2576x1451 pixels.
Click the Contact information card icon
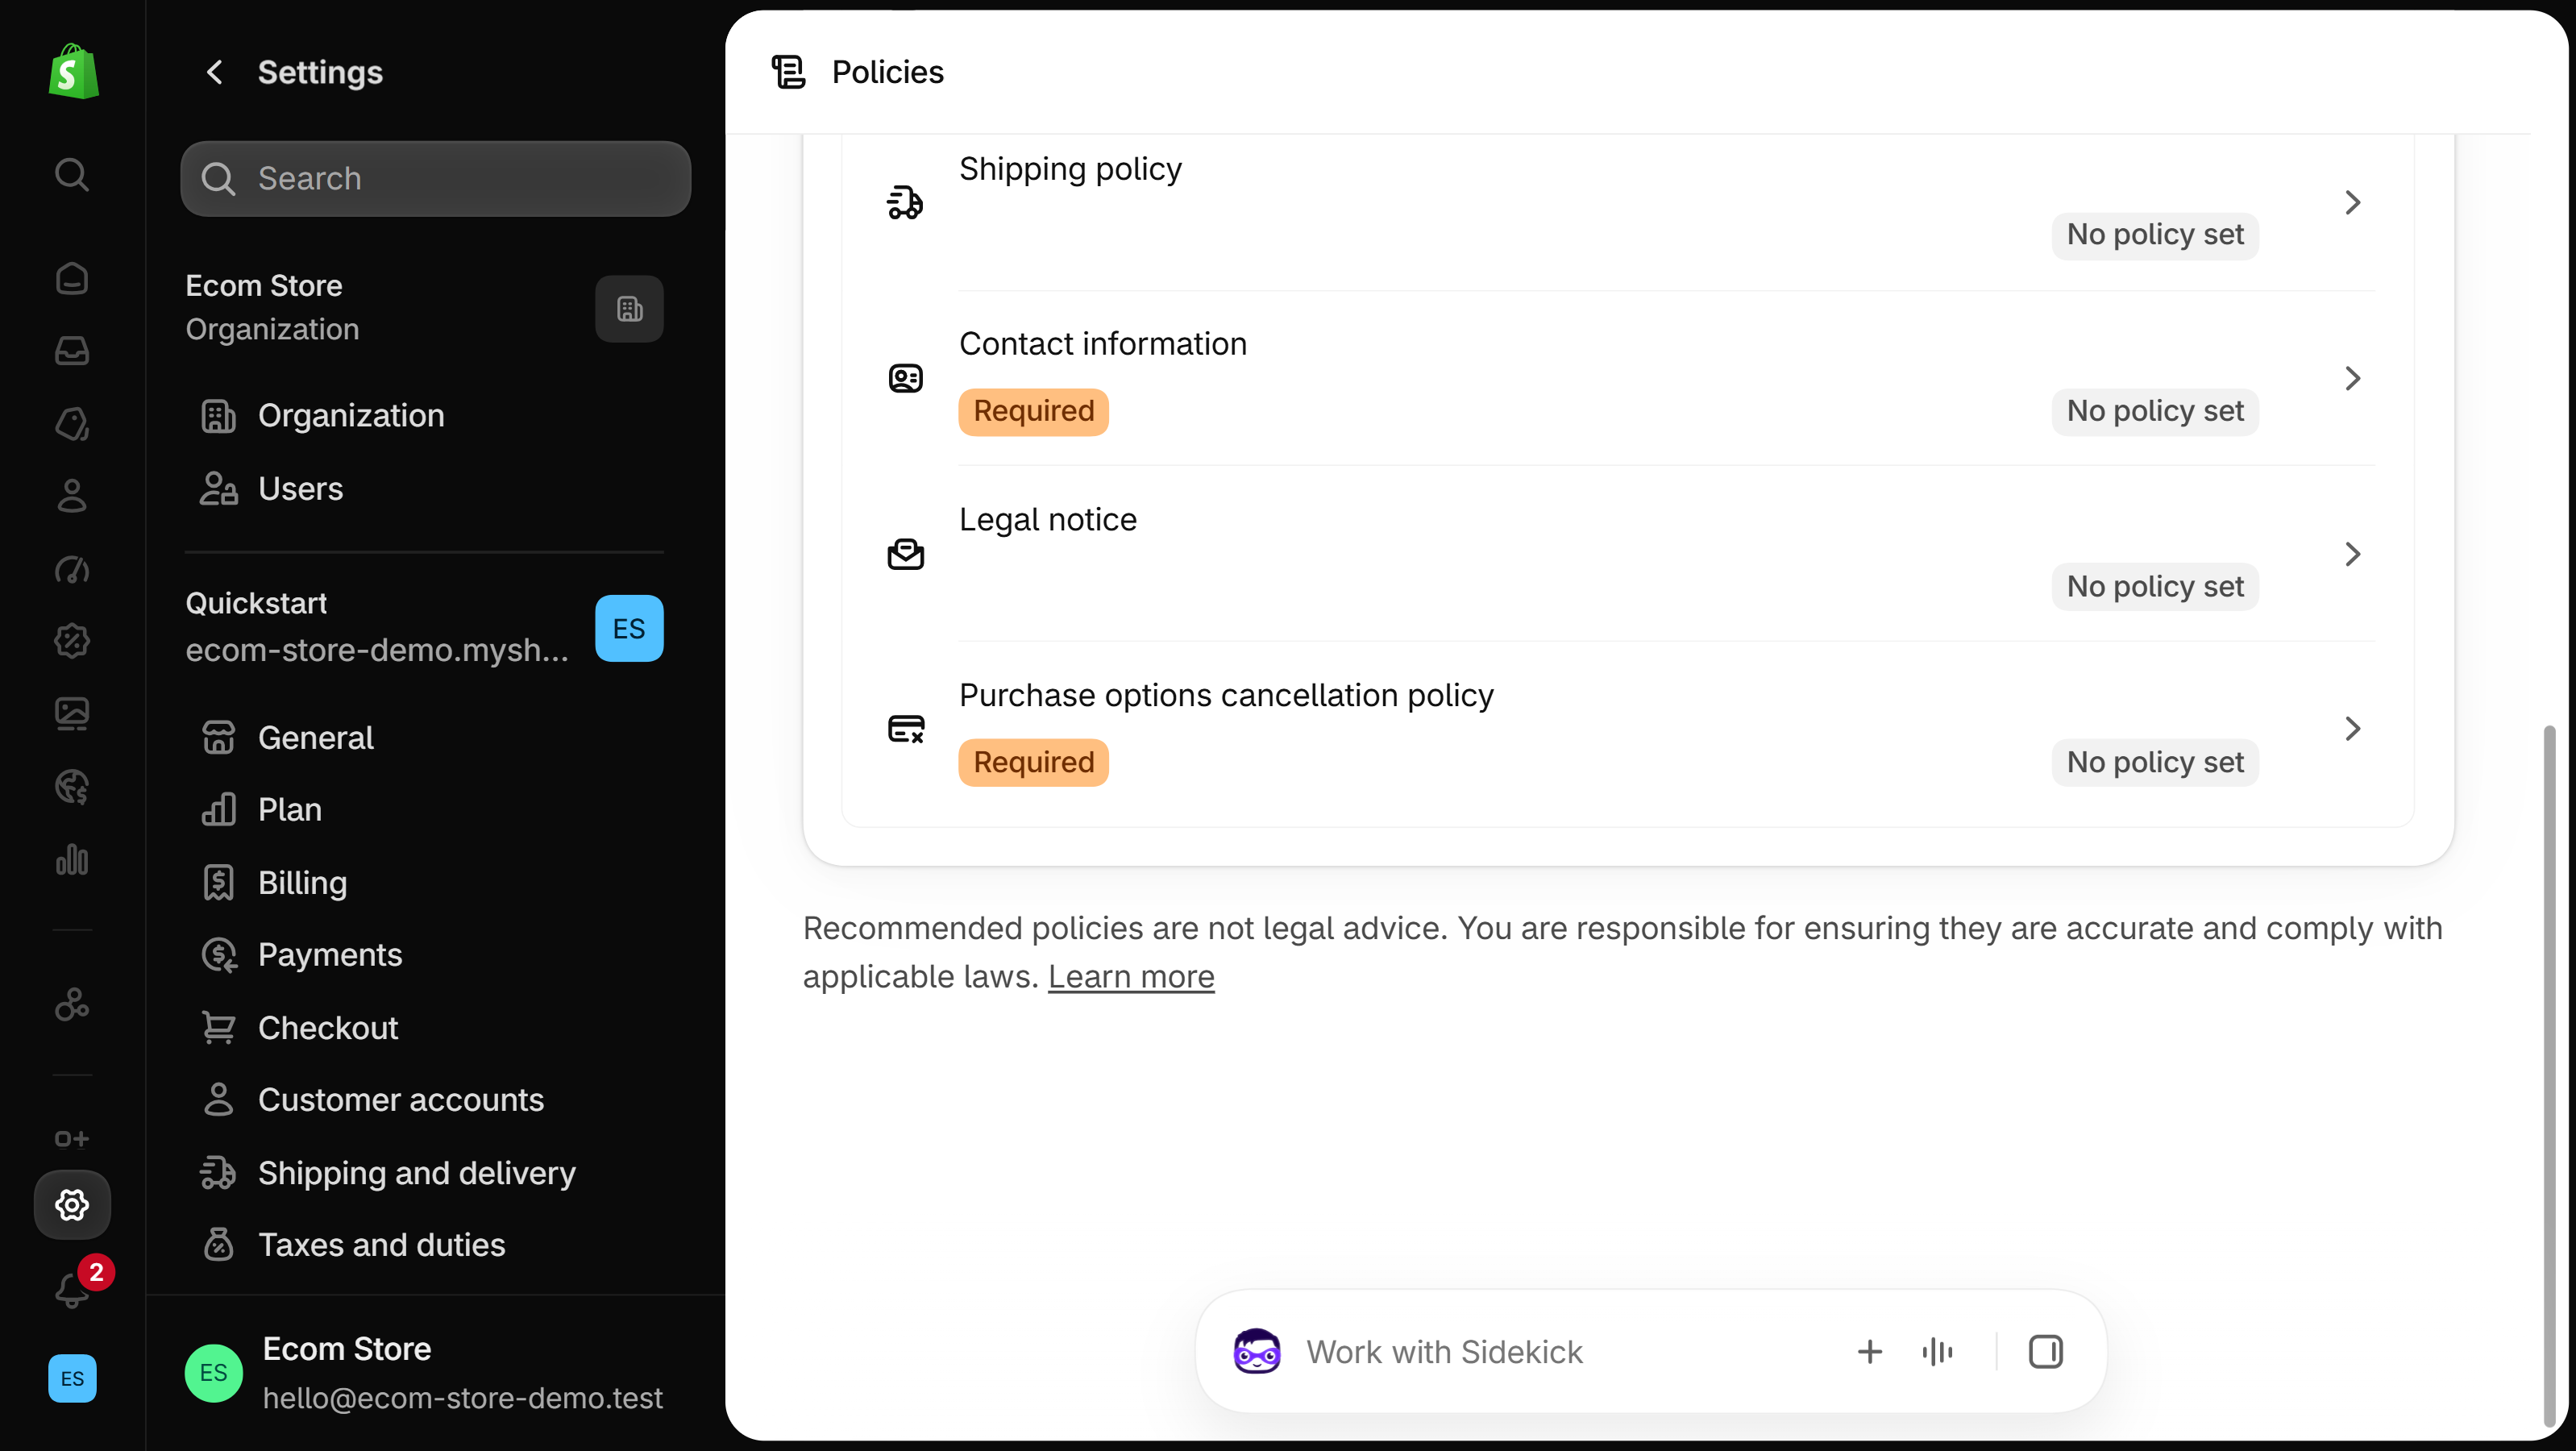point(905,378)
